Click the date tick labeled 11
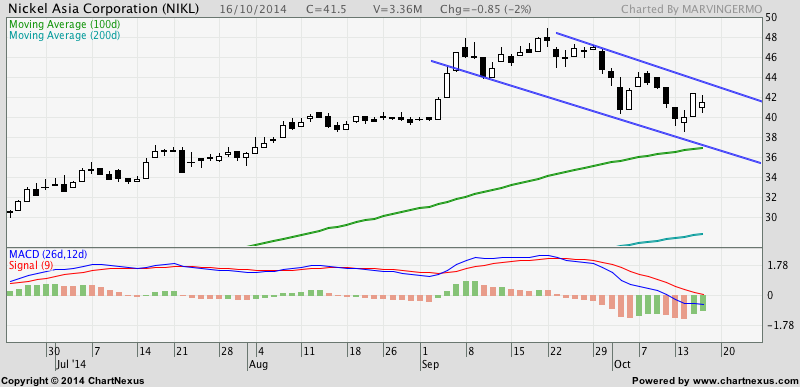Image resolution: width=800 pixels, height=387 pixels. click(x=308, y=351)
